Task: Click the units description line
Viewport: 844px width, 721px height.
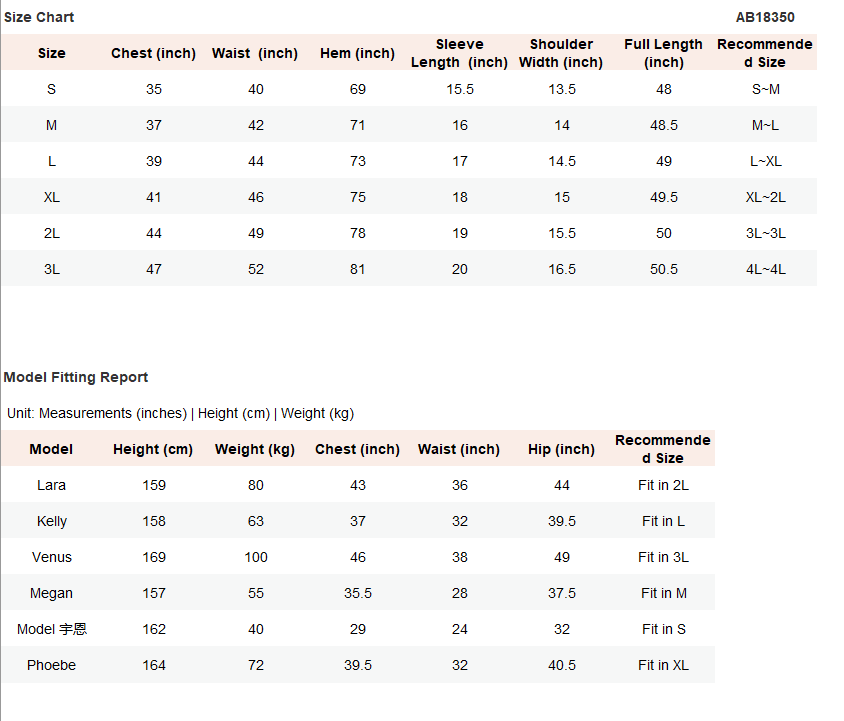Action: pos(180,413)
